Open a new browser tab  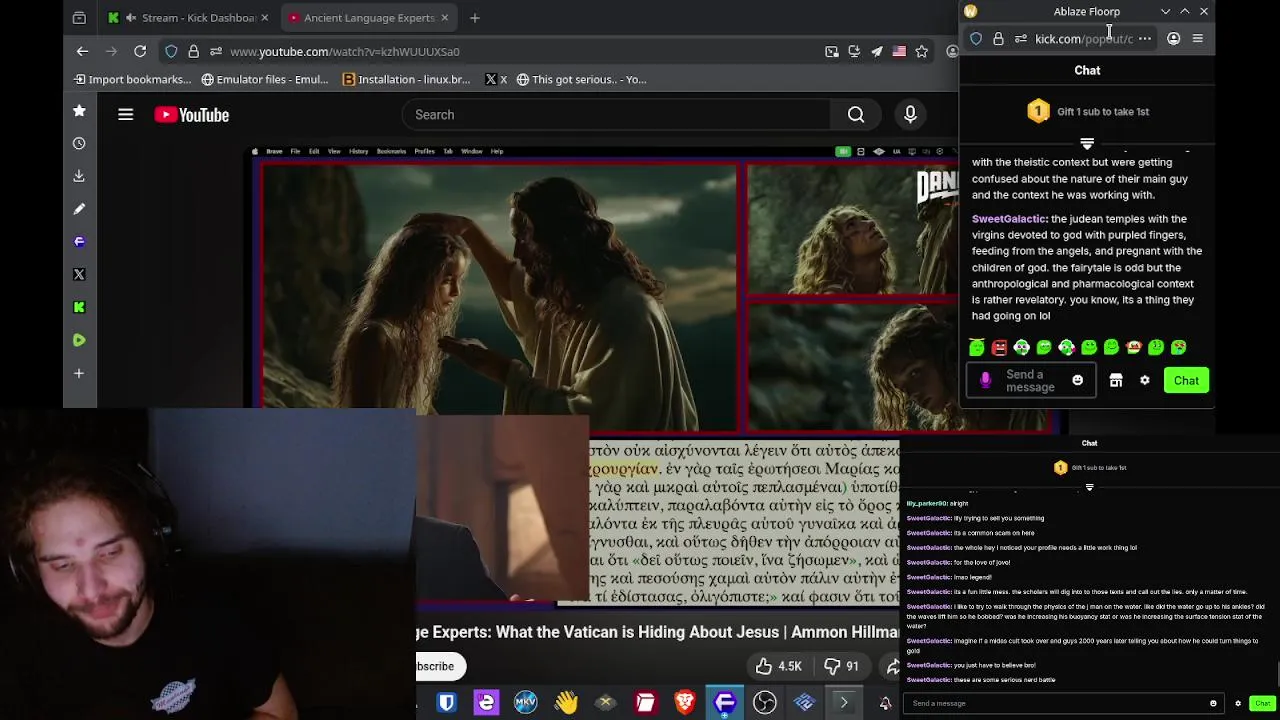(x=475, y=17)
